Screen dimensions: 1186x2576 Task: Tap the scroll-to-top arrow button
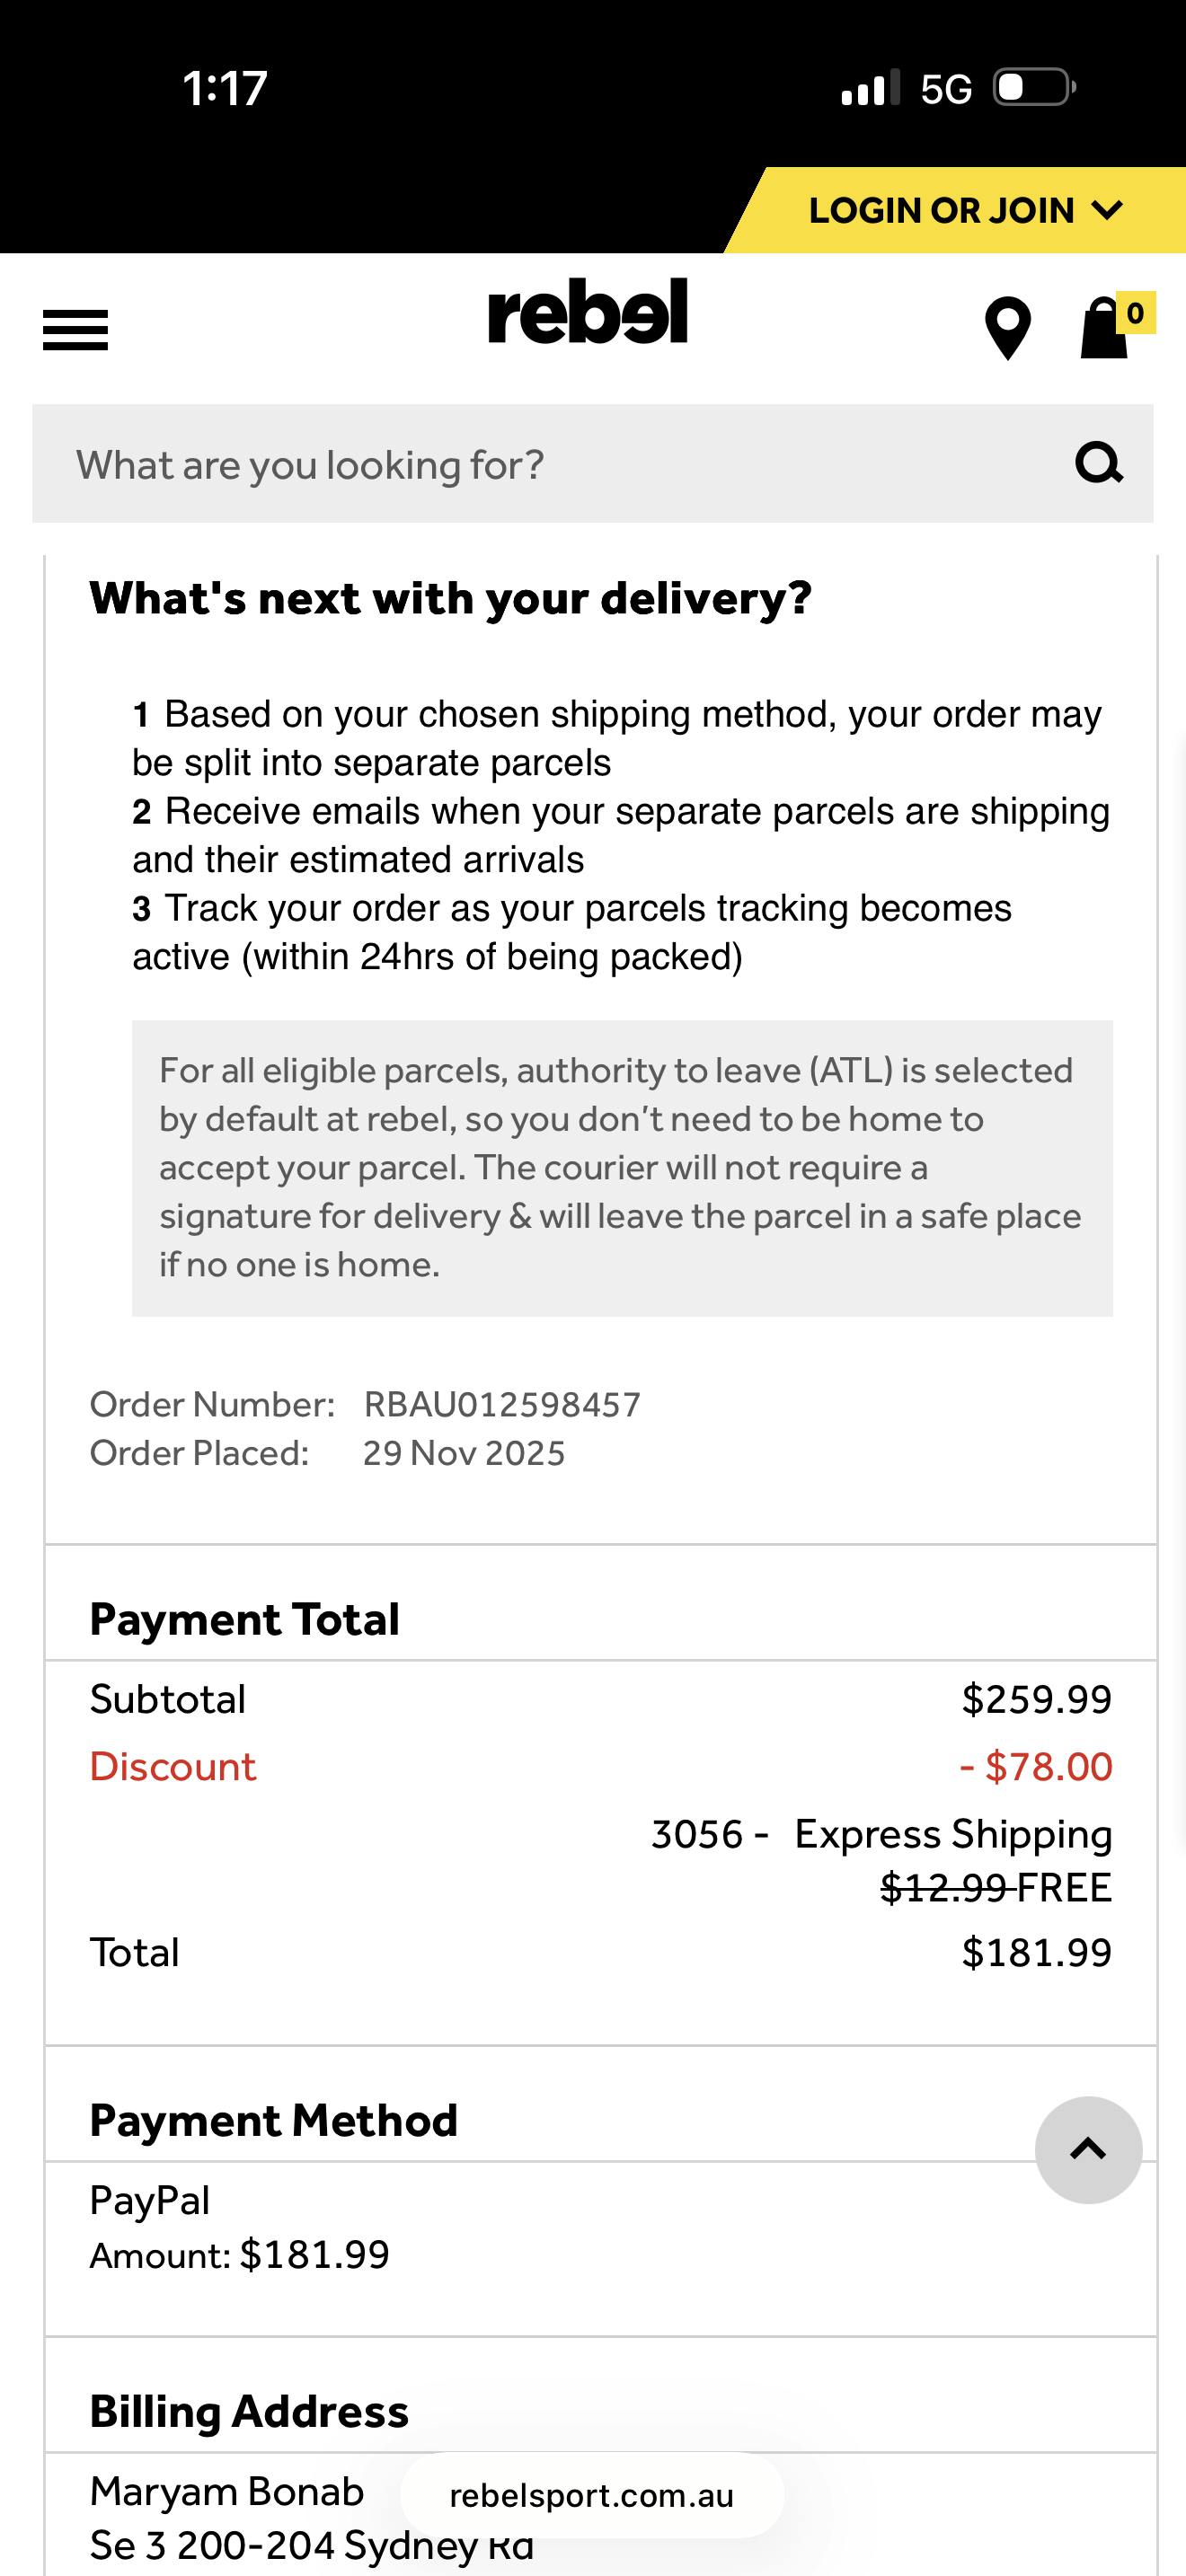(x=1088, y=2150)
